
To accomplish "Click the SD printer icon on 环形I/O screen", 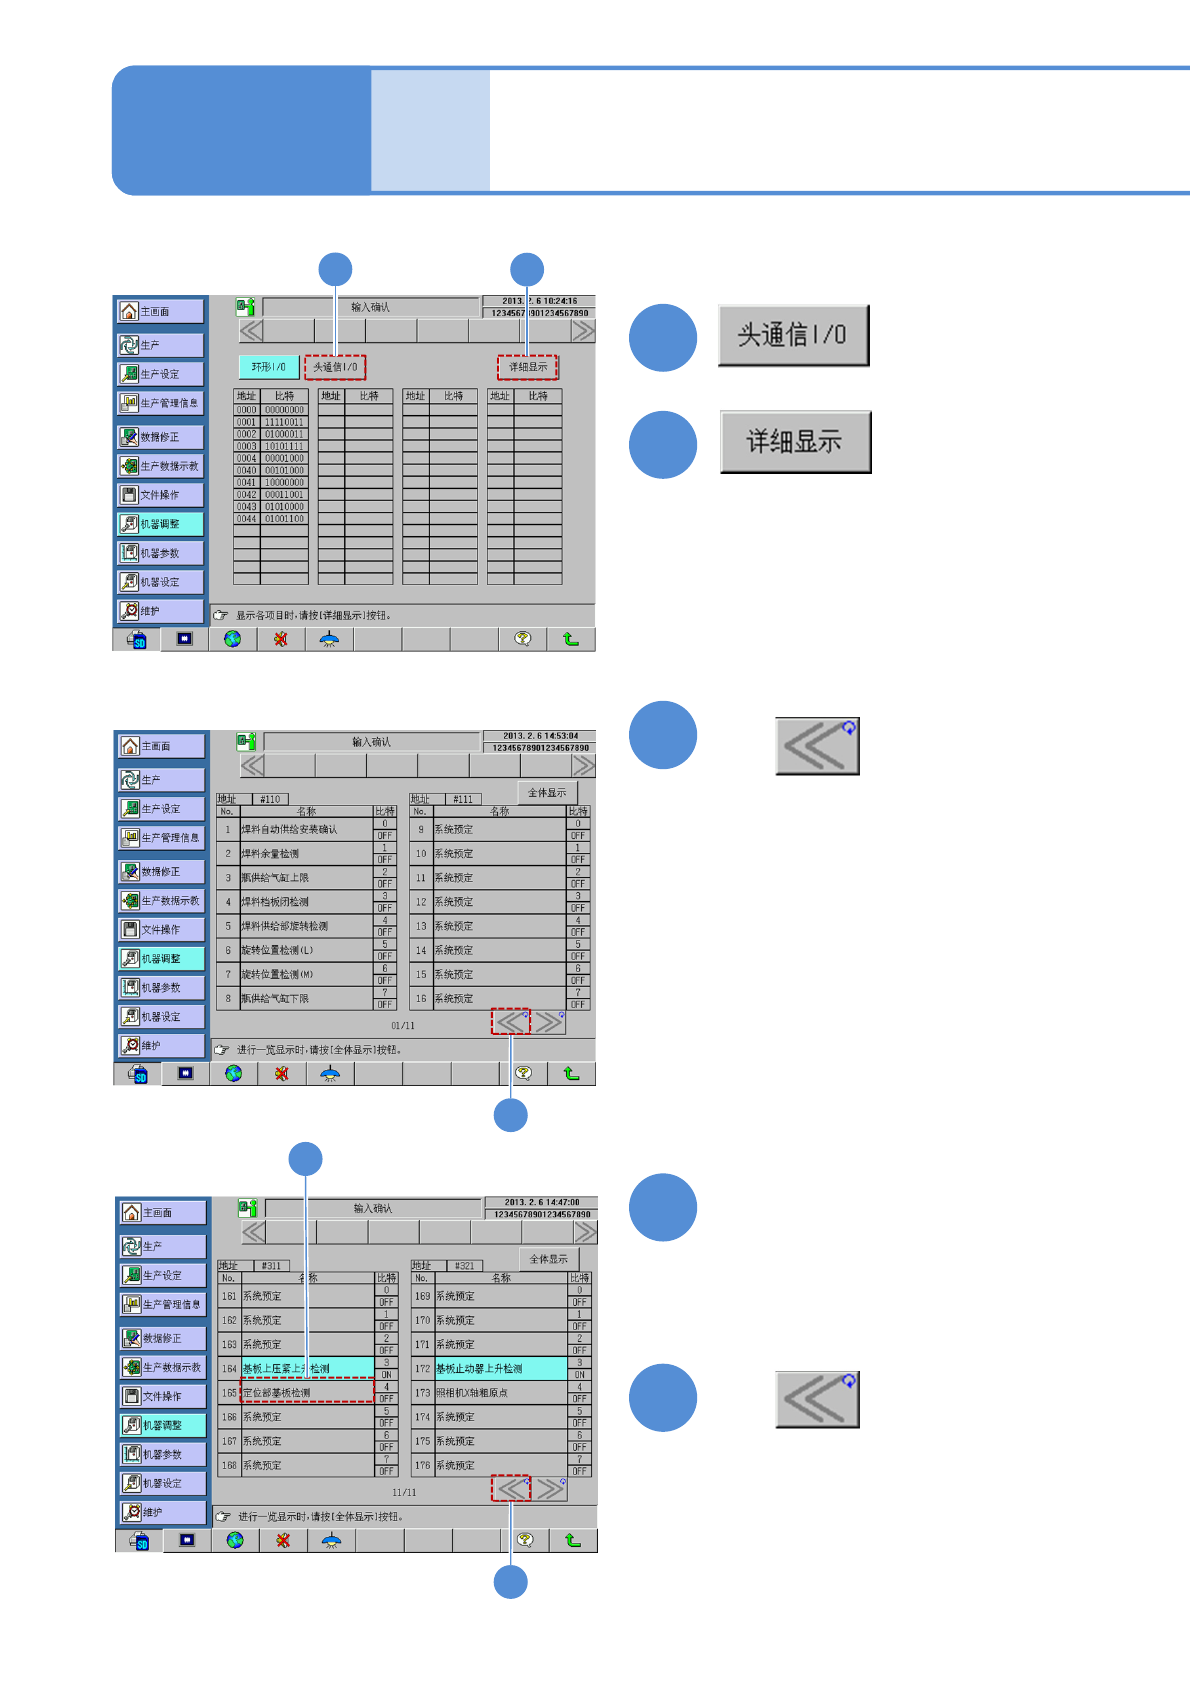I will 137,639.
